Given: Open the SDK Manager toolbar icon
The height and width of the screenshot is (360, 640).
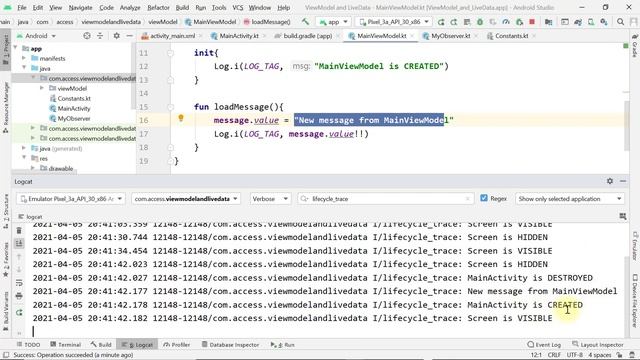Looking at the screenshot, I should [x=604, y=22].
